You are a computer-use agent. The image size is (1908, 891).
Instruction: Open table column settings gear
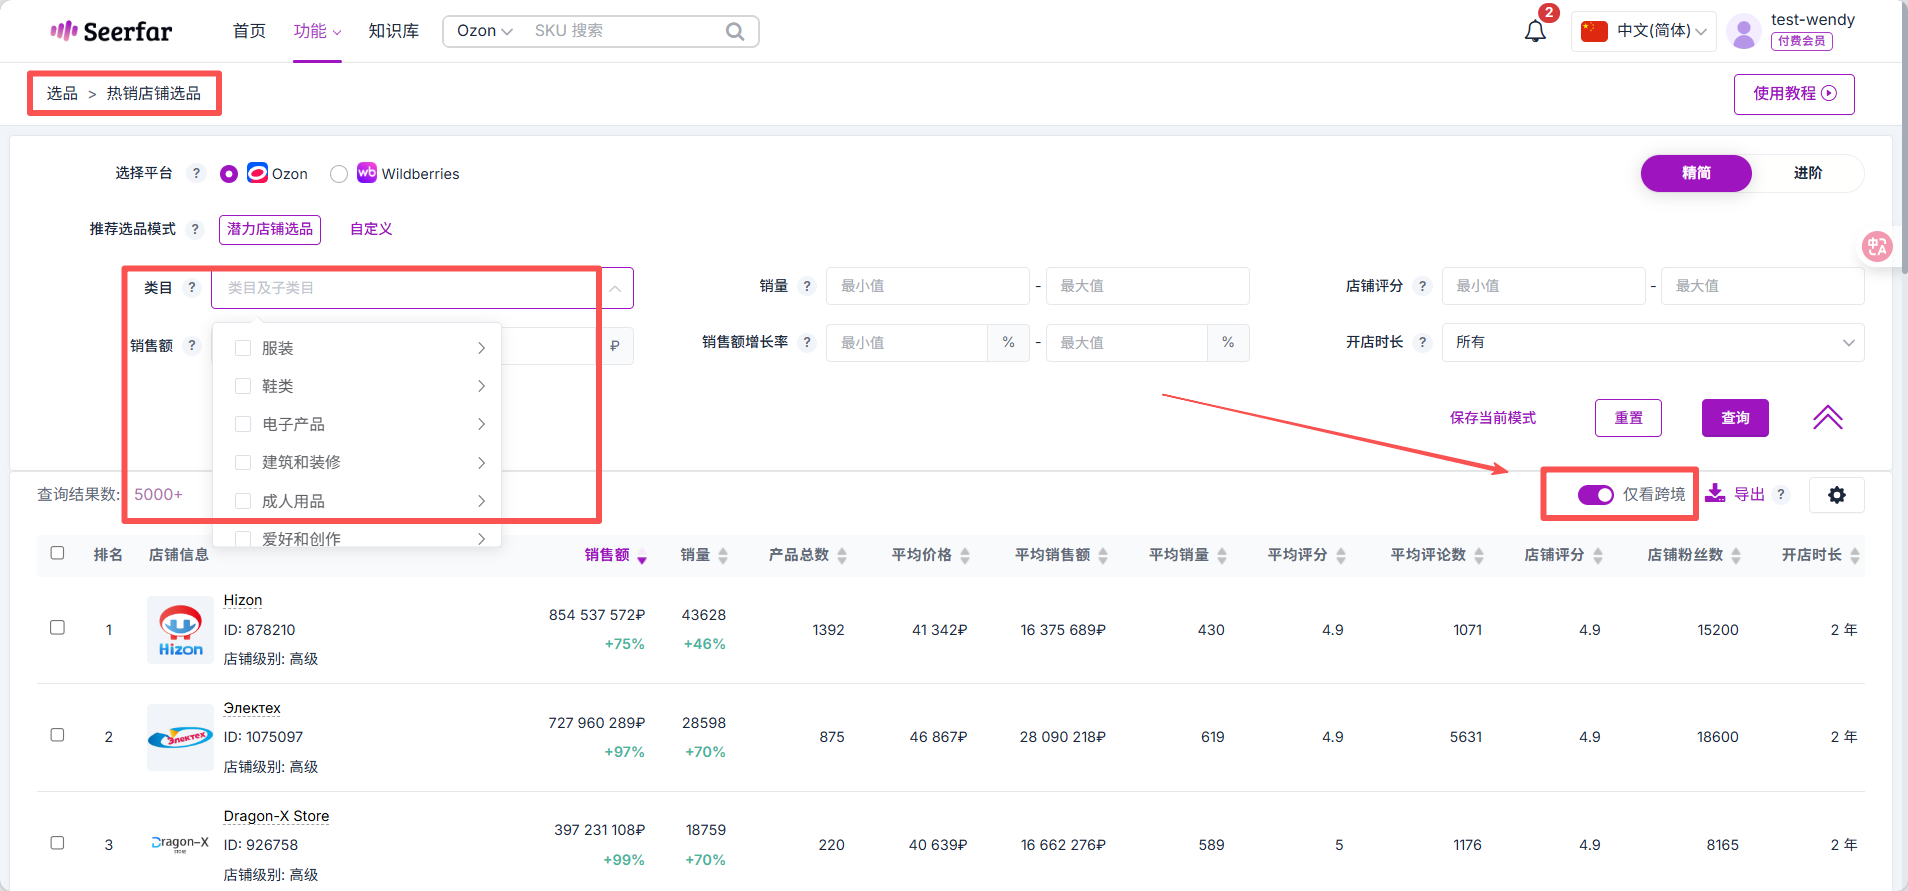(1836, 495)
